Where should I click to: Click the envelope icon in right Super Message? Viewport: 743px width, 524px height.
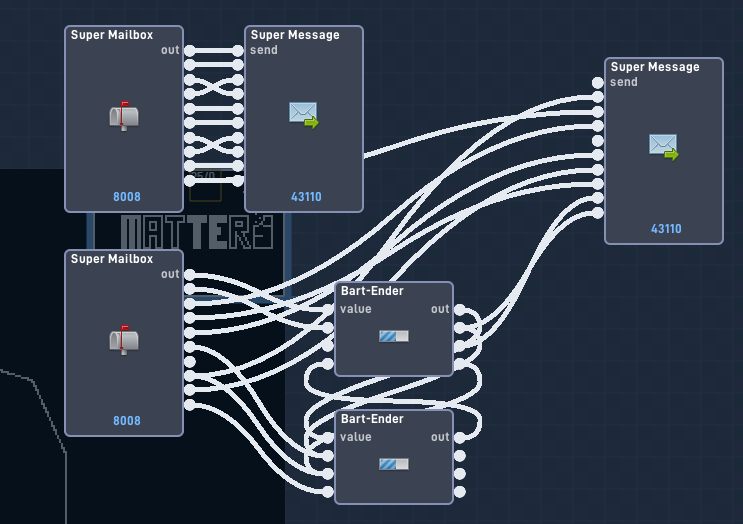[663, 147]
